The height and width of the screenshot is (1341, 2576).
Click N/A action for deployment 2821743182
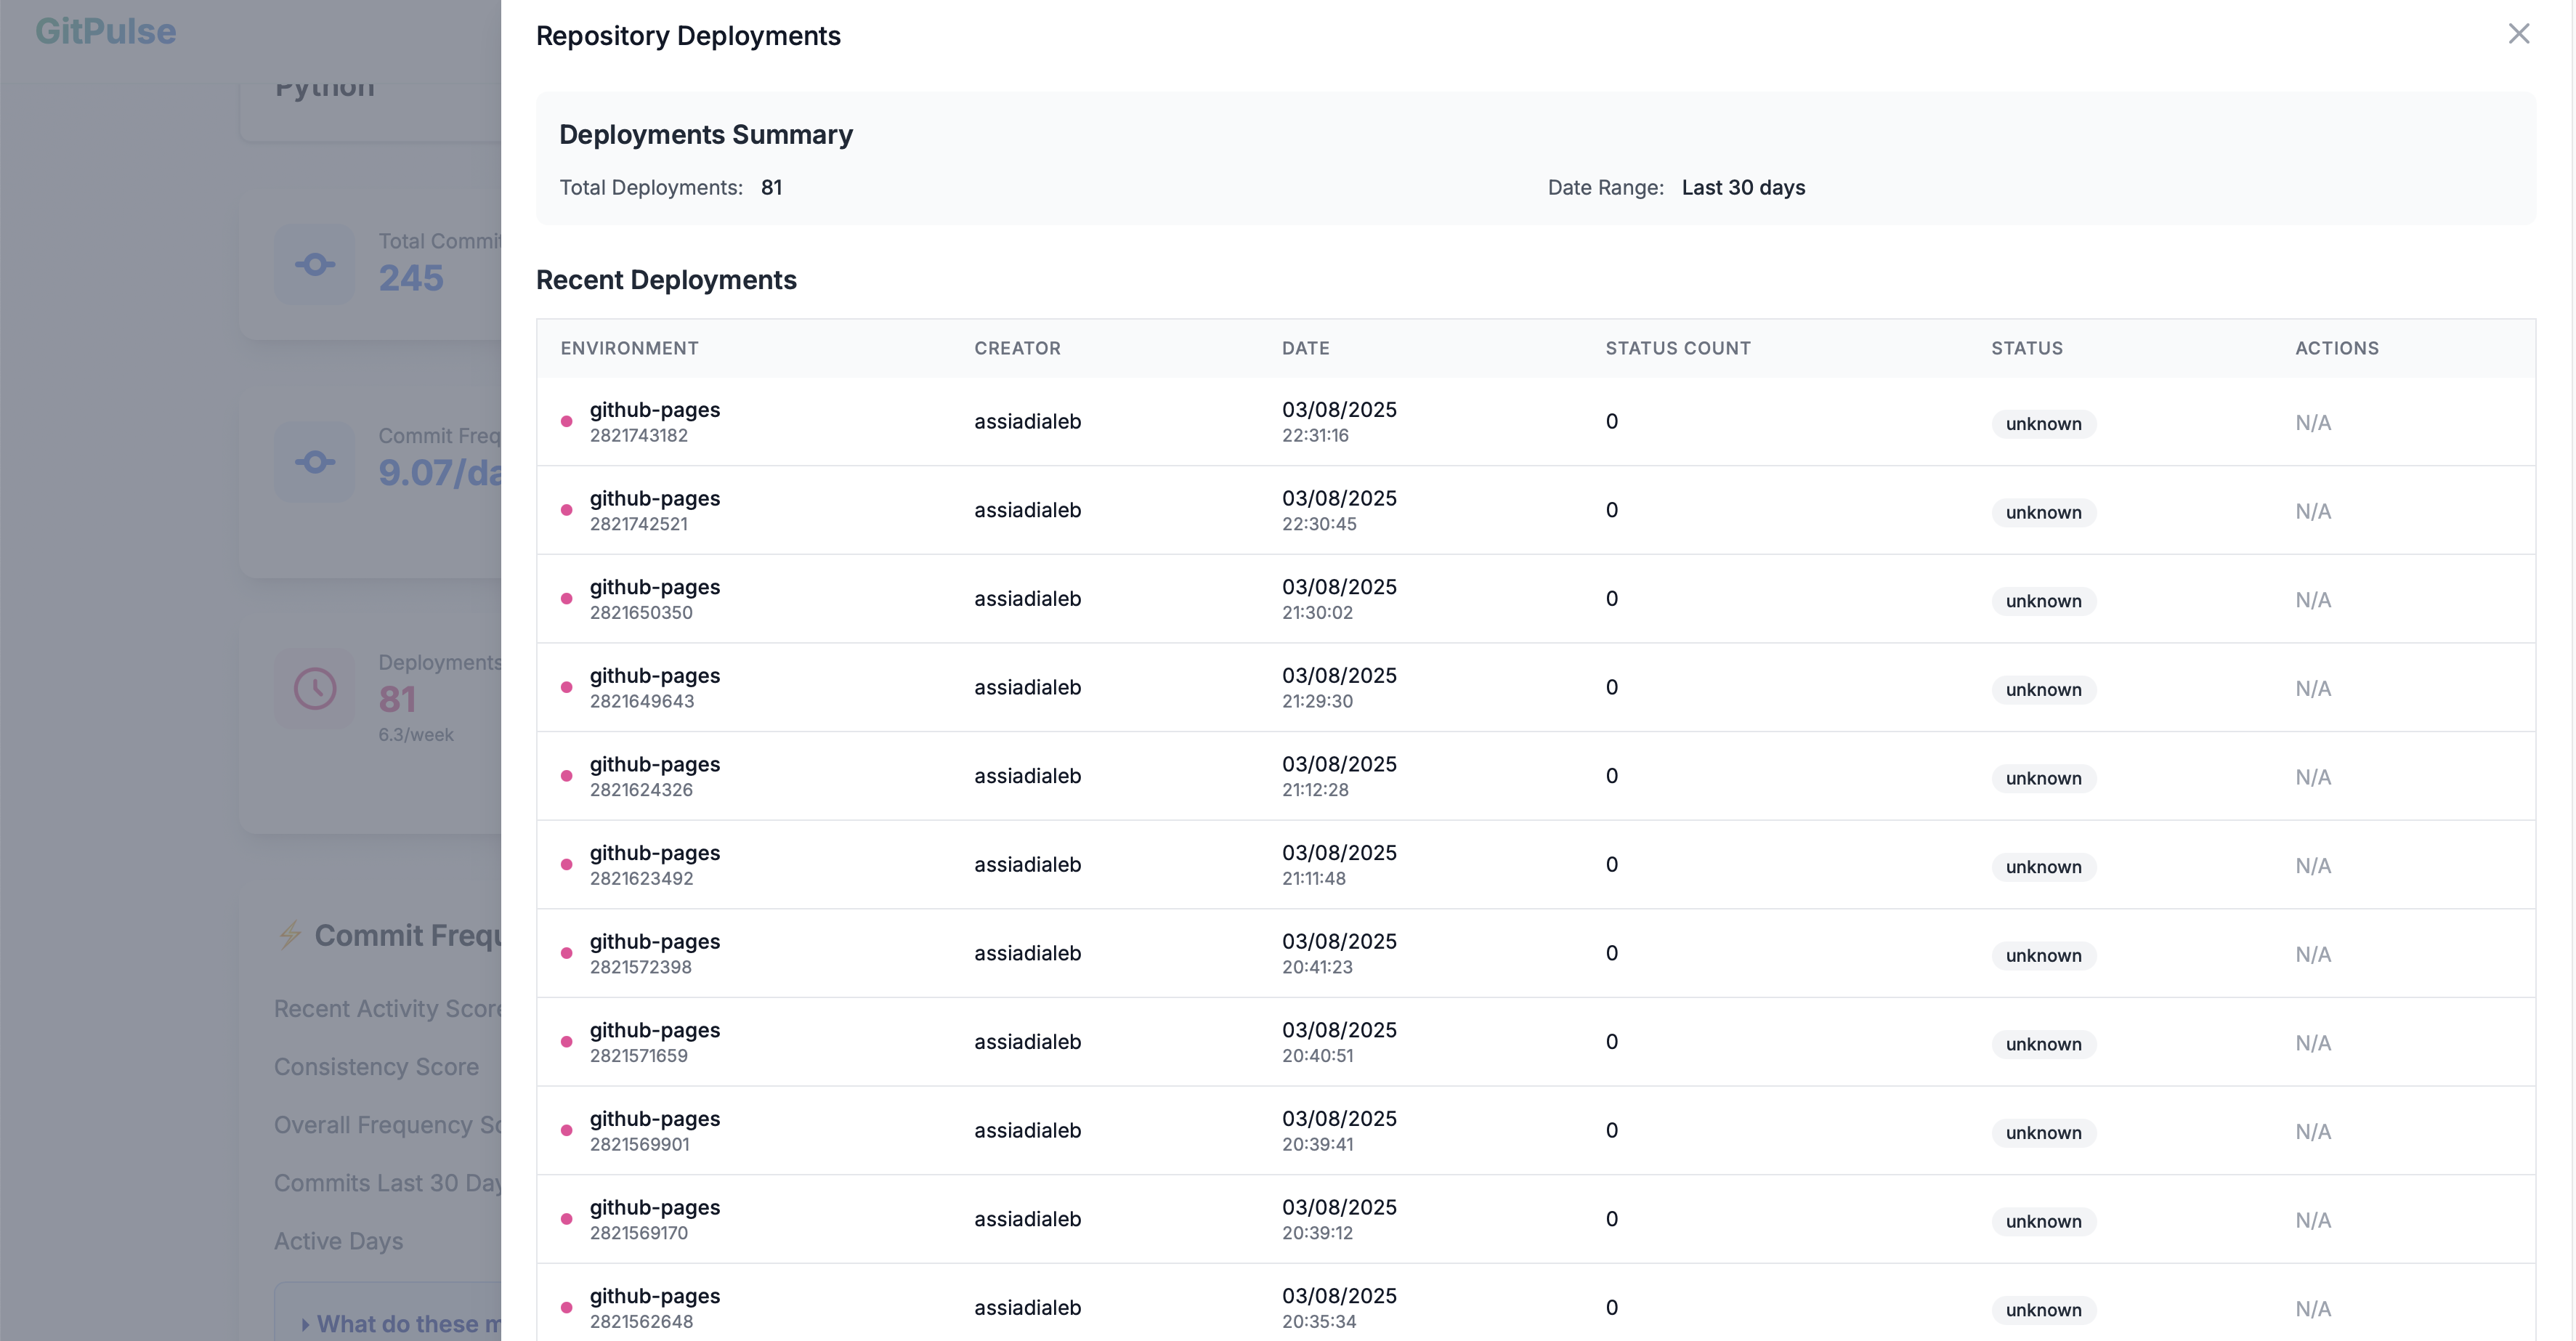(x=2313, y=423)
